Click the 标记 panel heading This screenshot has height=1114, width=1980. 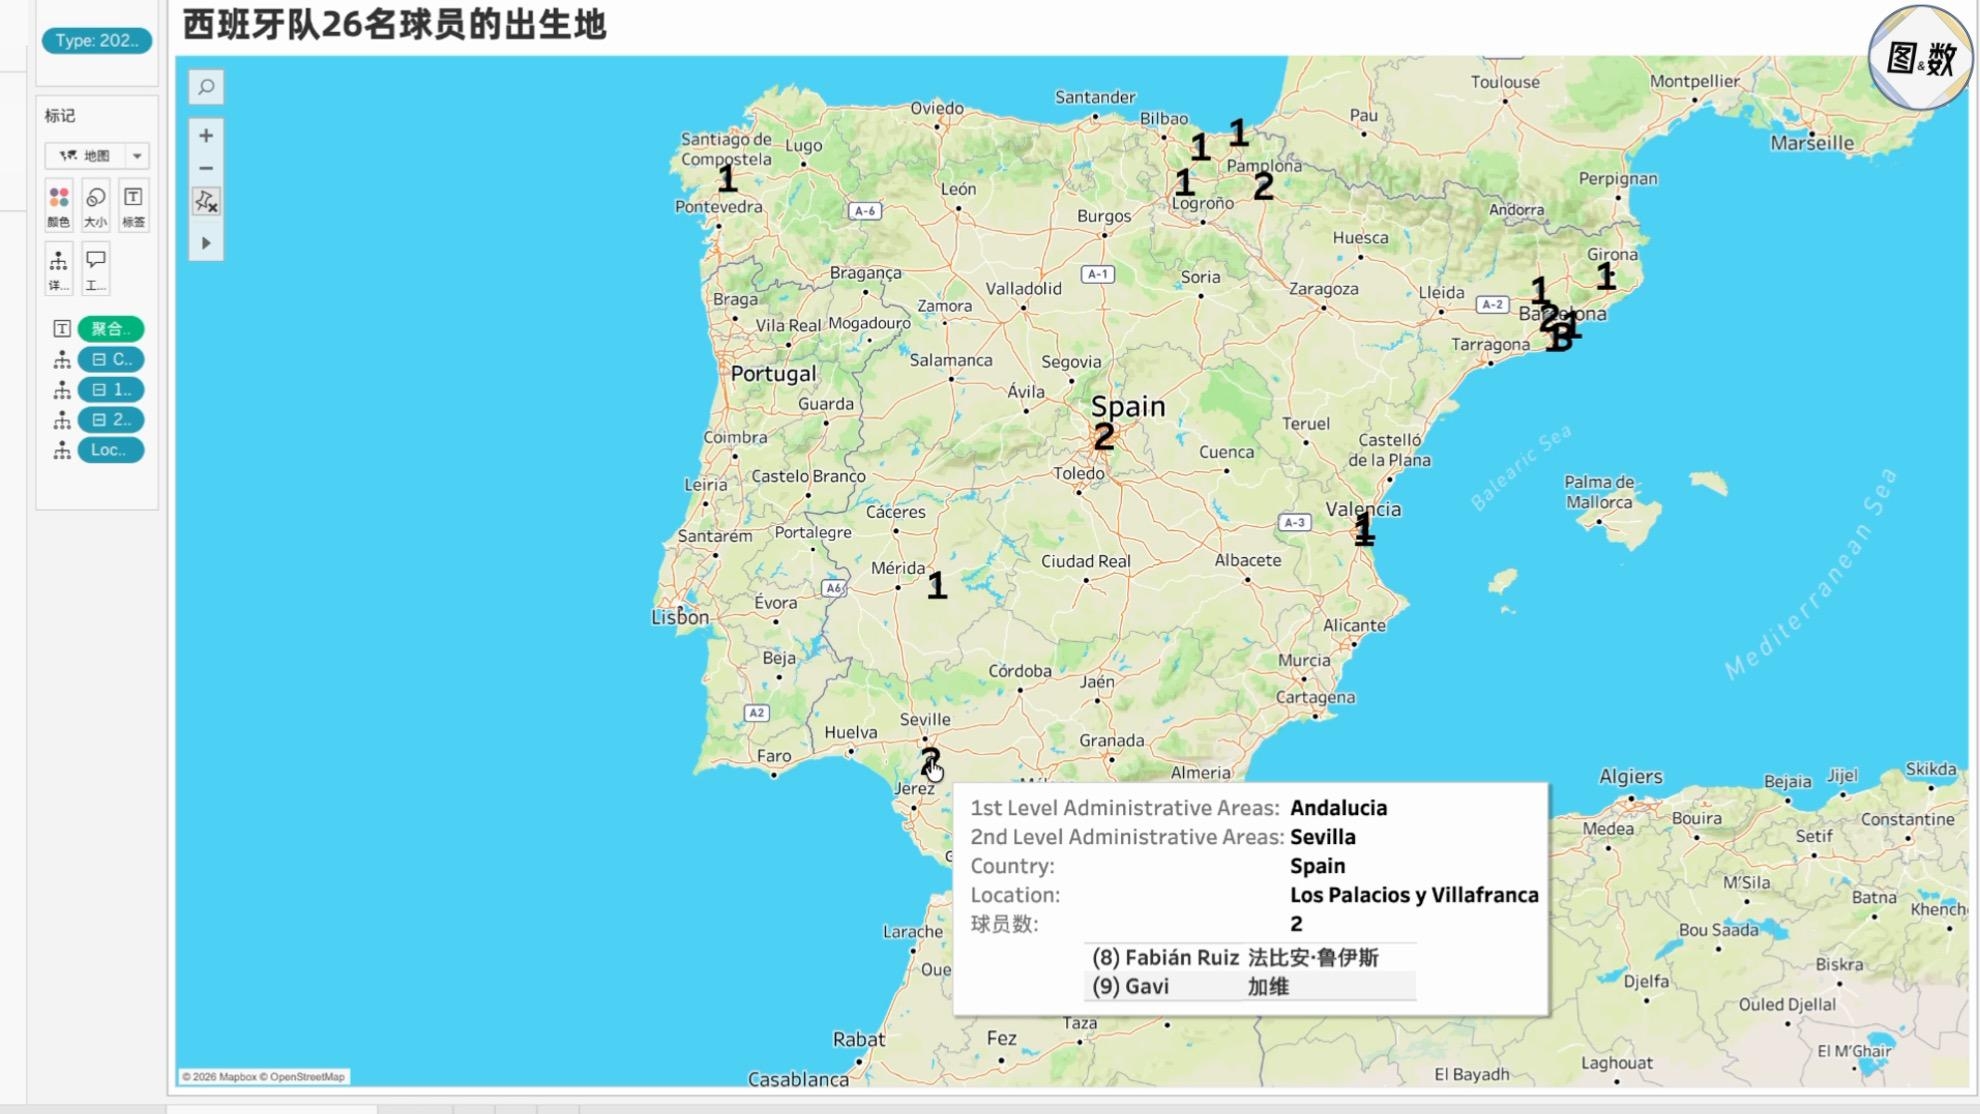(60, 116)
